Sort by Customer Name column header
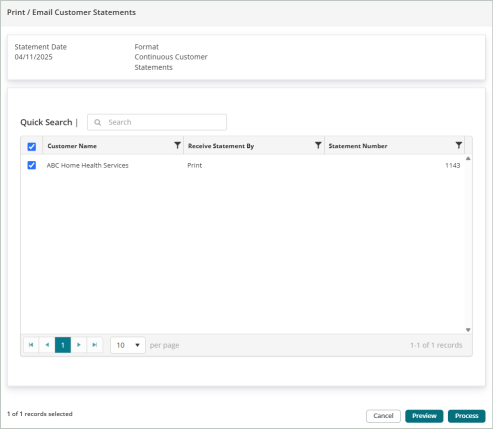493x429 pixels. (x=72, y=146)
